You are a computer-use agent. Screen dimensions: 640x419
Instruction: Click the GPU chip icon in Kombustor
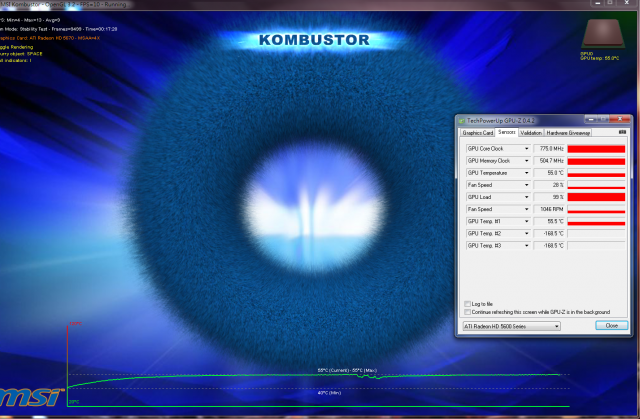603,33
